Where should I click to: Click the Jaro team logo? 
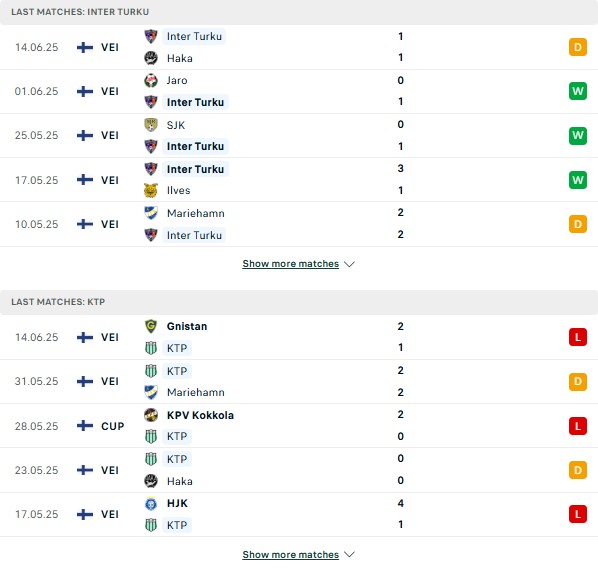coord(151,80)
